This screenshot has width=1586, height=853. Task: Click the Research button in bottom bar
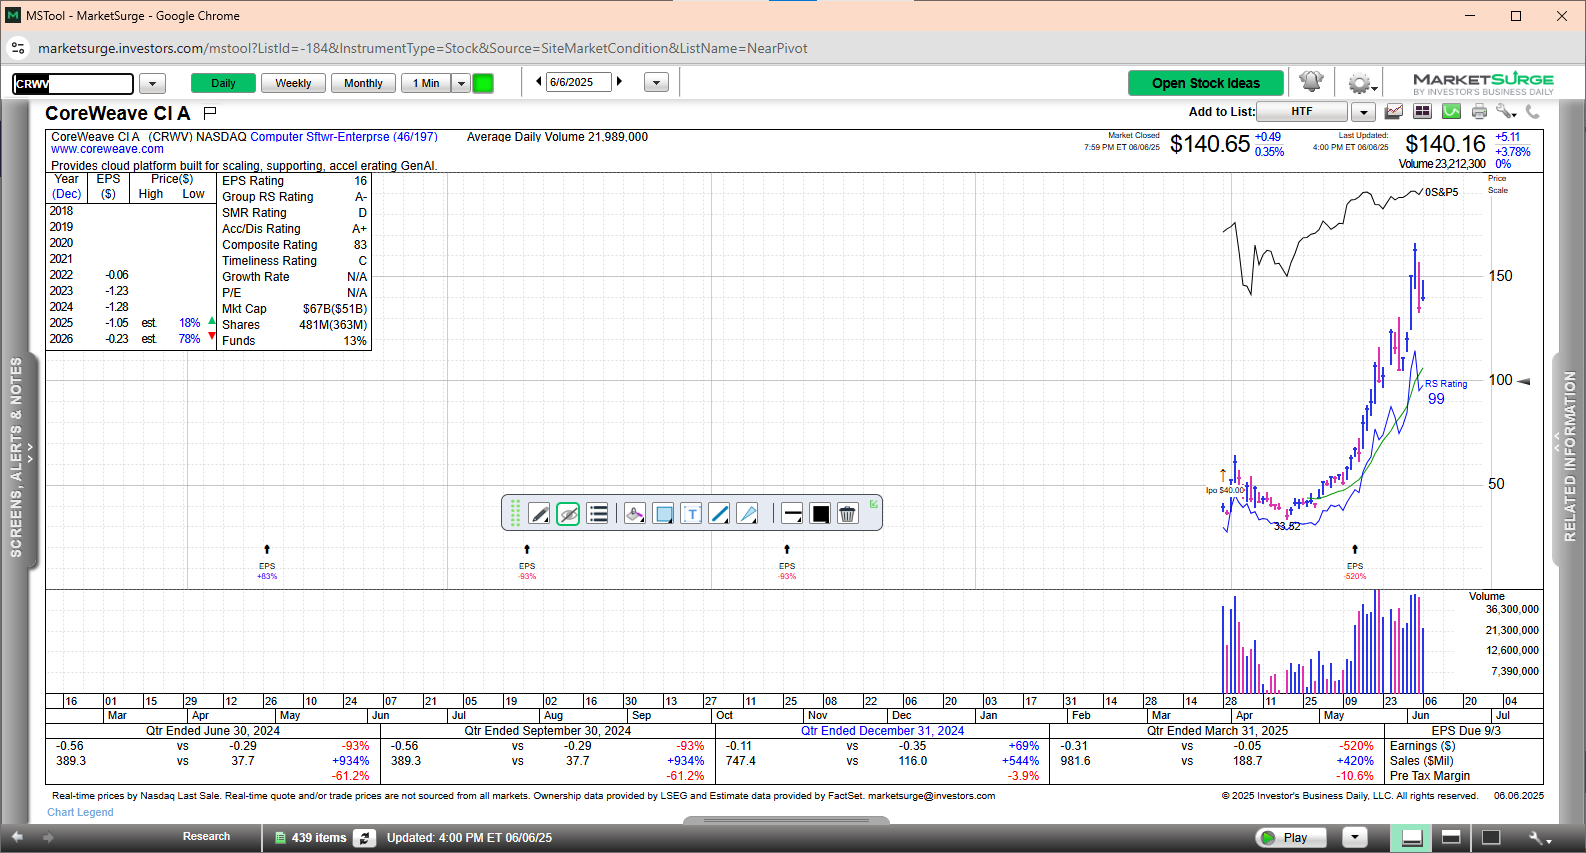point(206,837)
